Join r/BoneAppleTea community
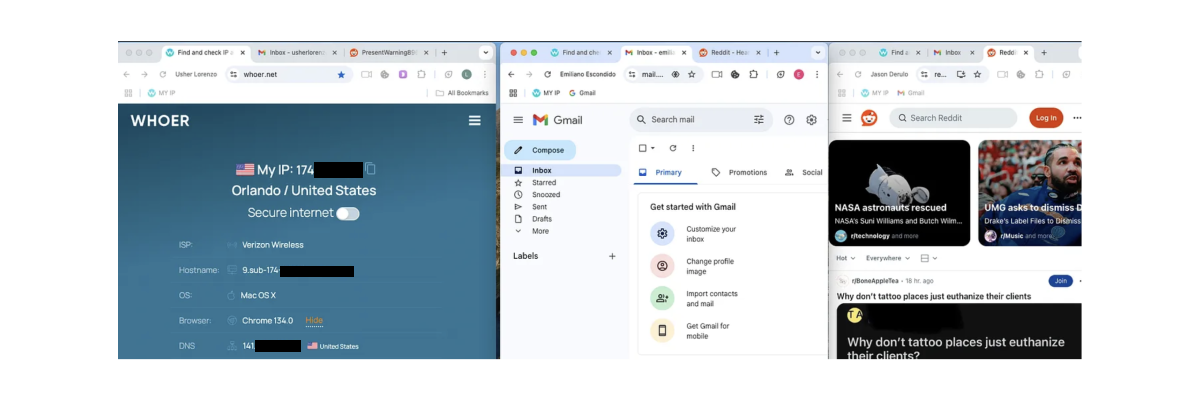Screen dimensions: 1200x400 click(1059, 281)
